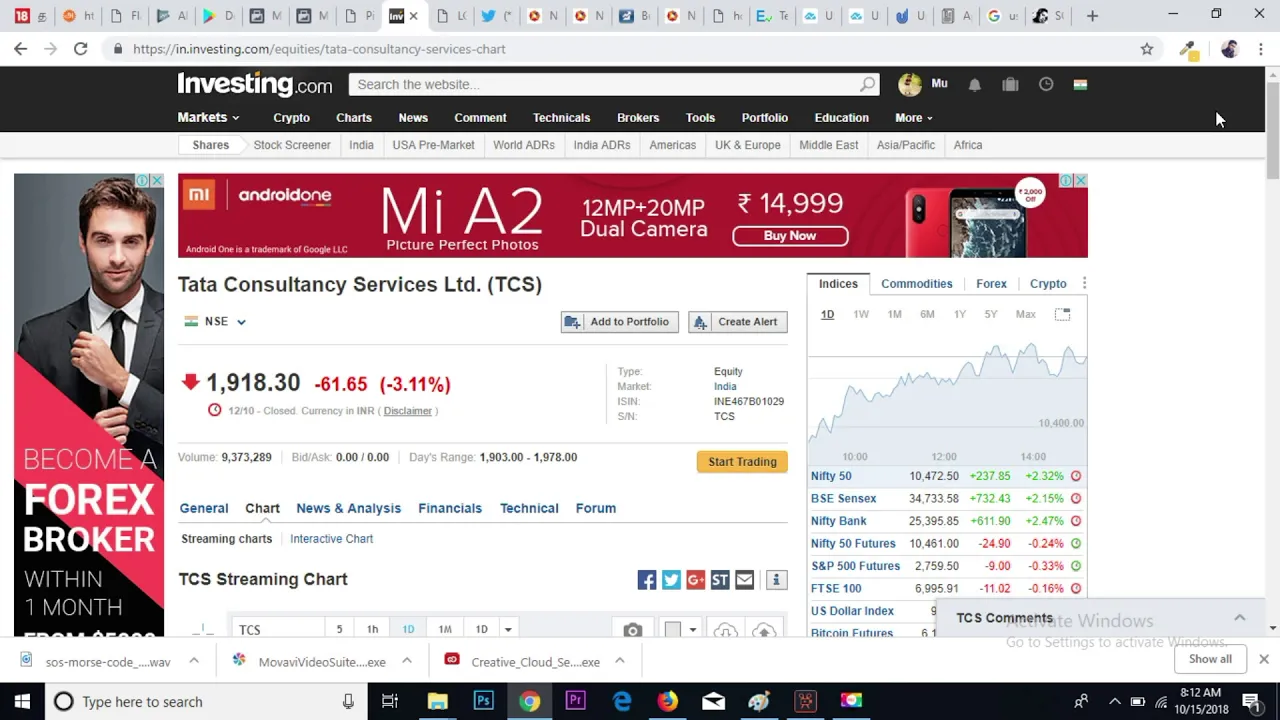Select 1M range on indices chart
The height and width of the screenshot is (720, 1280).
tap(894, 314)
